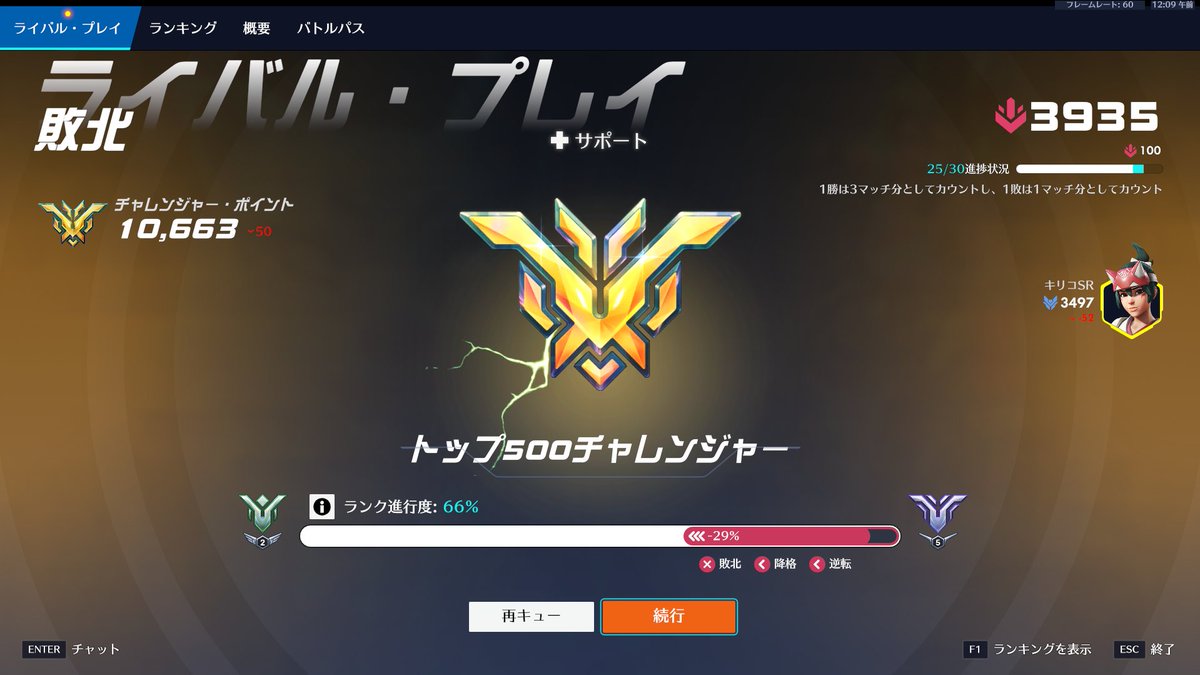The height and width of the screenshot is (675, 1200).
Task: Click the green rank 2 badge
Action: (262, 520)
